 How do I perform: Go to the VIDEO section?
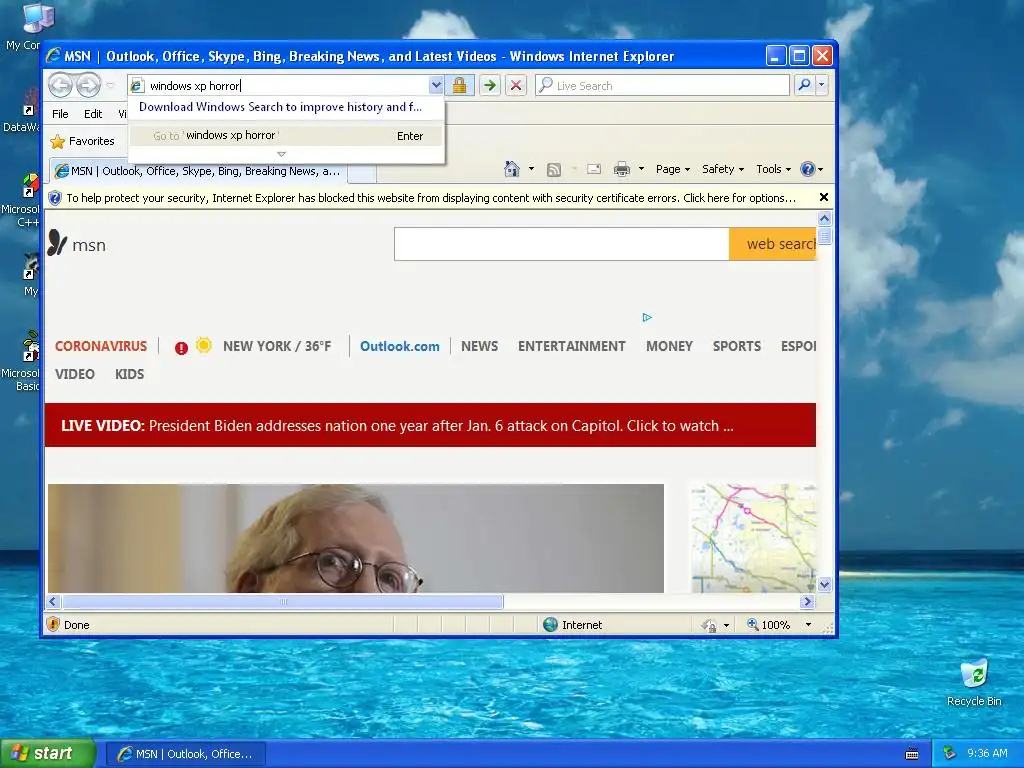(x=74, y=374)
